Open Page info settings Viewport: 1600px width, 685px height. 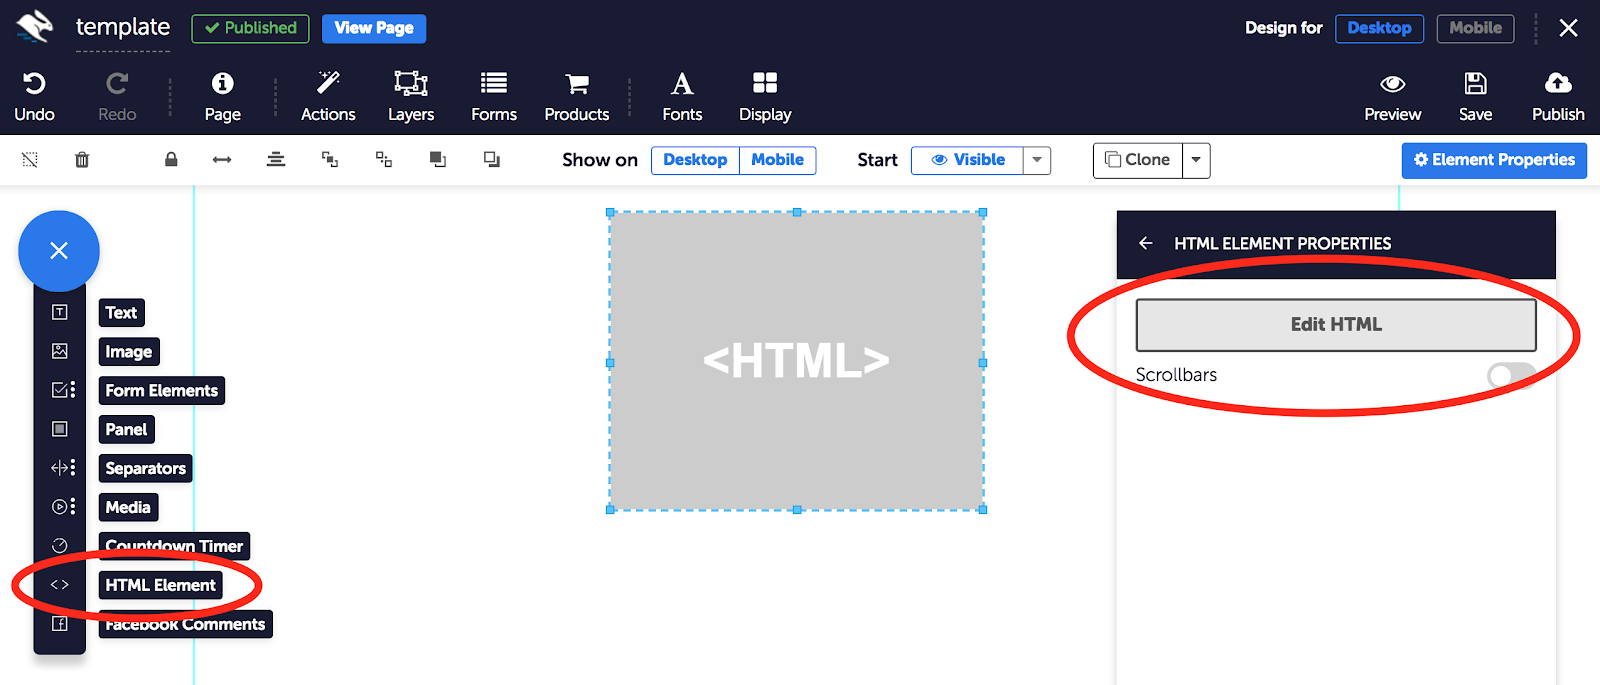pyautogui.click(x=222, y=83)
